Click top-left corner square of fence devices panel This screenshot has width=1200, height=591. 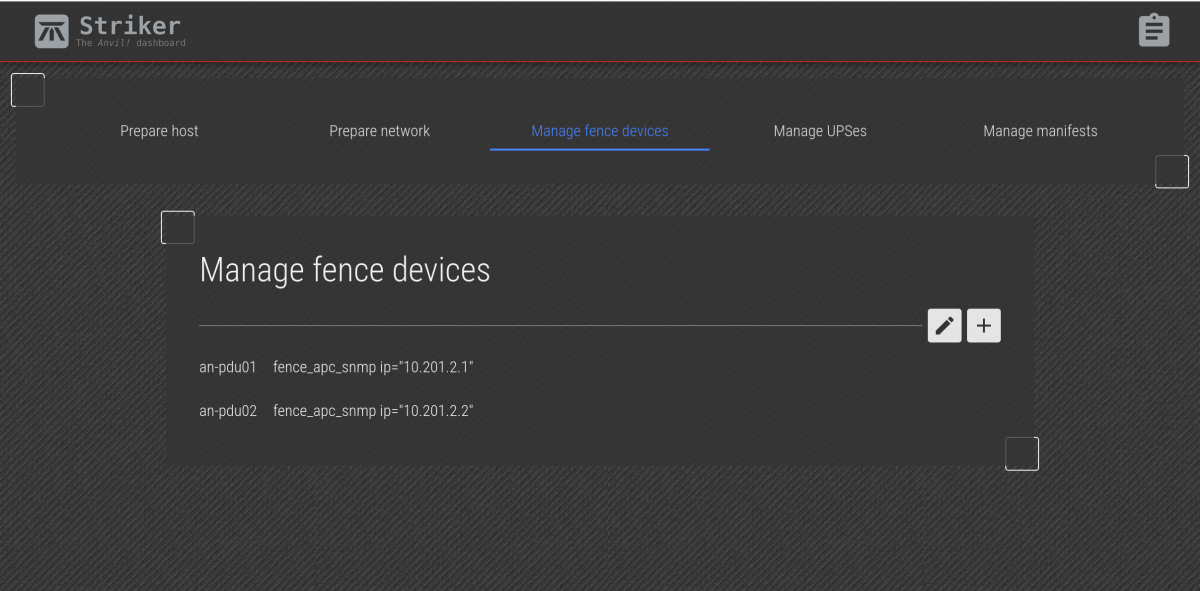(x=178, y=227)
